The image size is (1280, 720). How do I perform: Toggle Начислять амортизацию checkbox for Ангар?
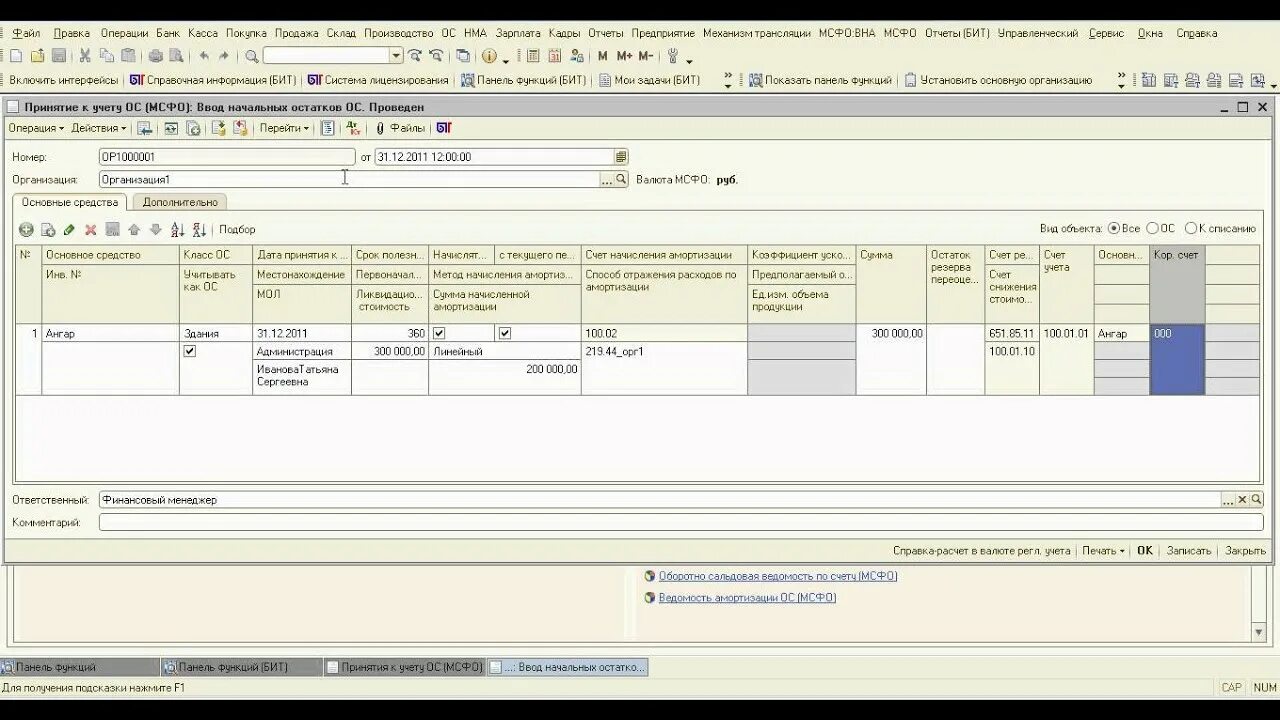[x=439, y=333]
